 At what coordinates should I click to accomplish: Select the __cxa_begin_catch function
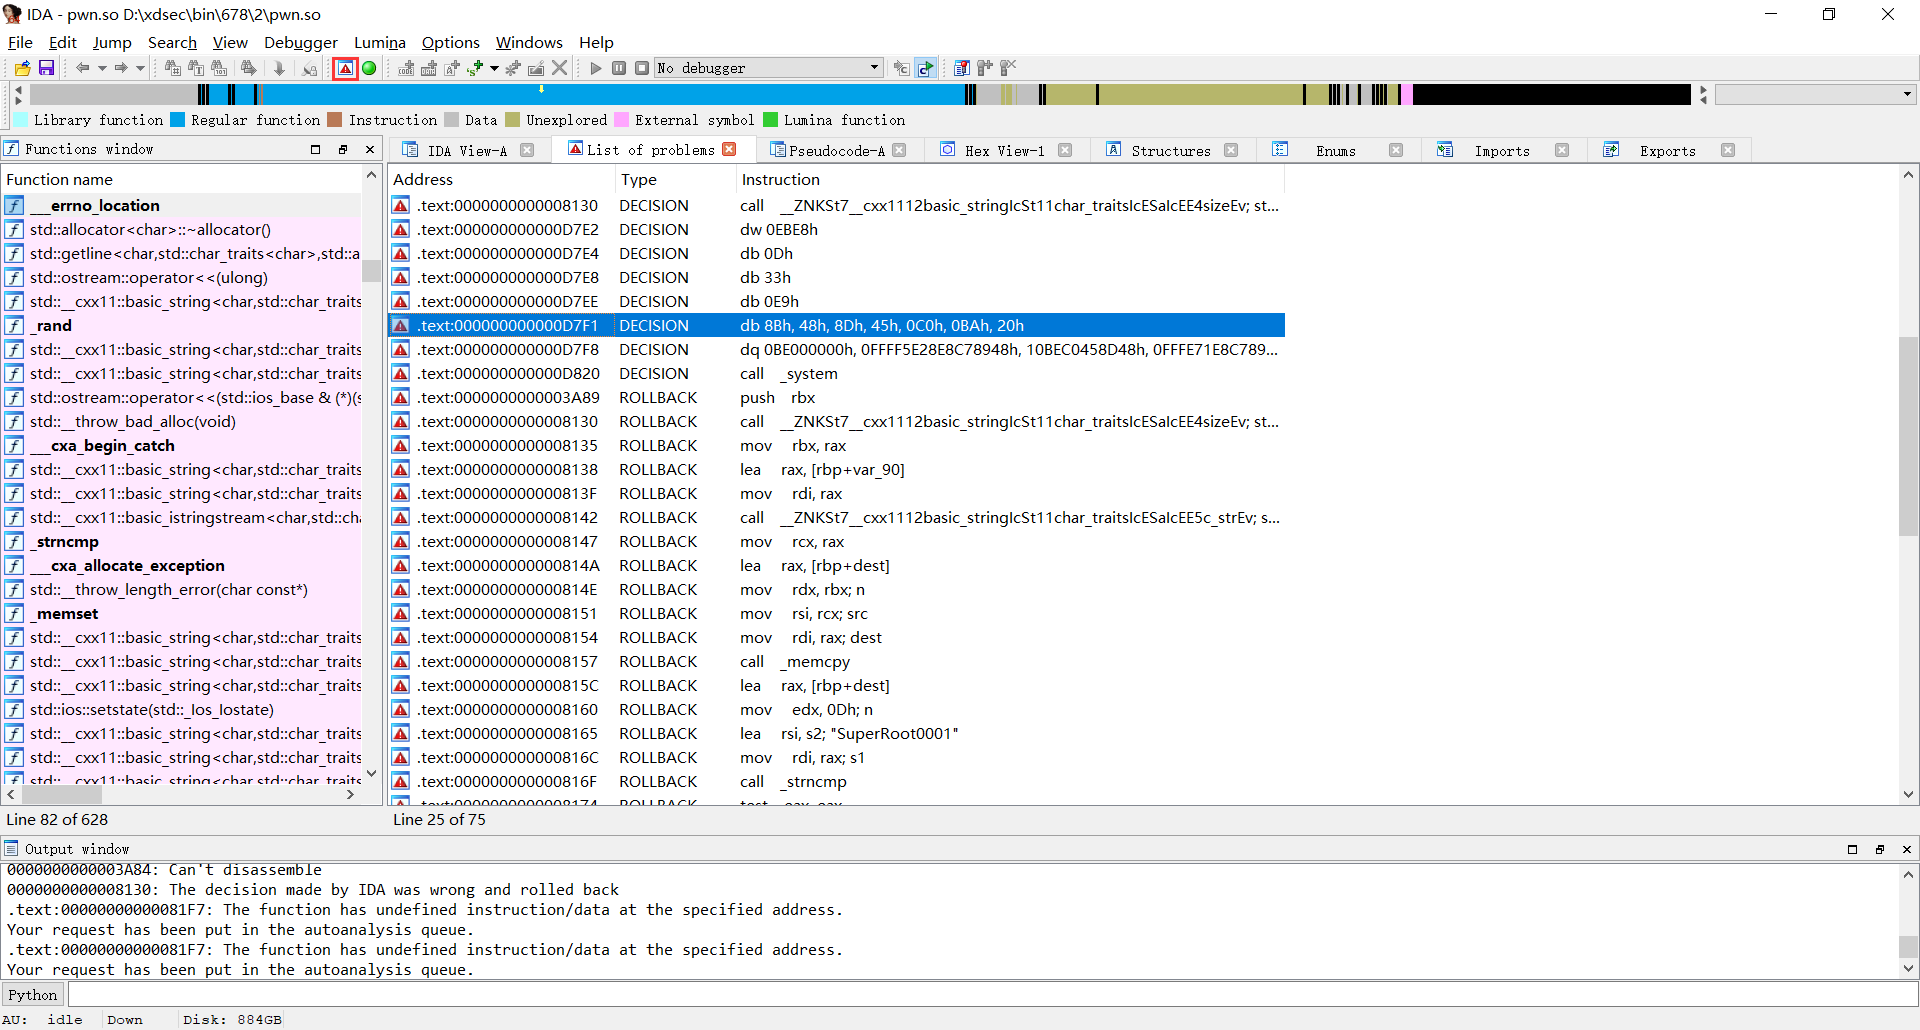(x=181, y=445)
